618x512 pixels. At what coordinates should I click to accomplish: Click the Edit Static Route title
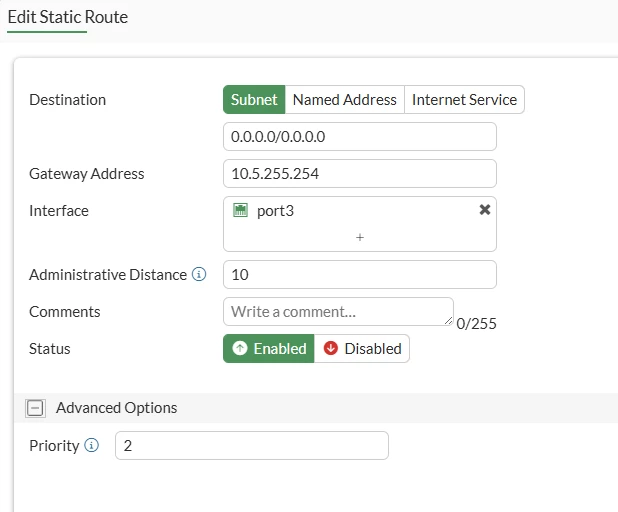pos(68,17)
